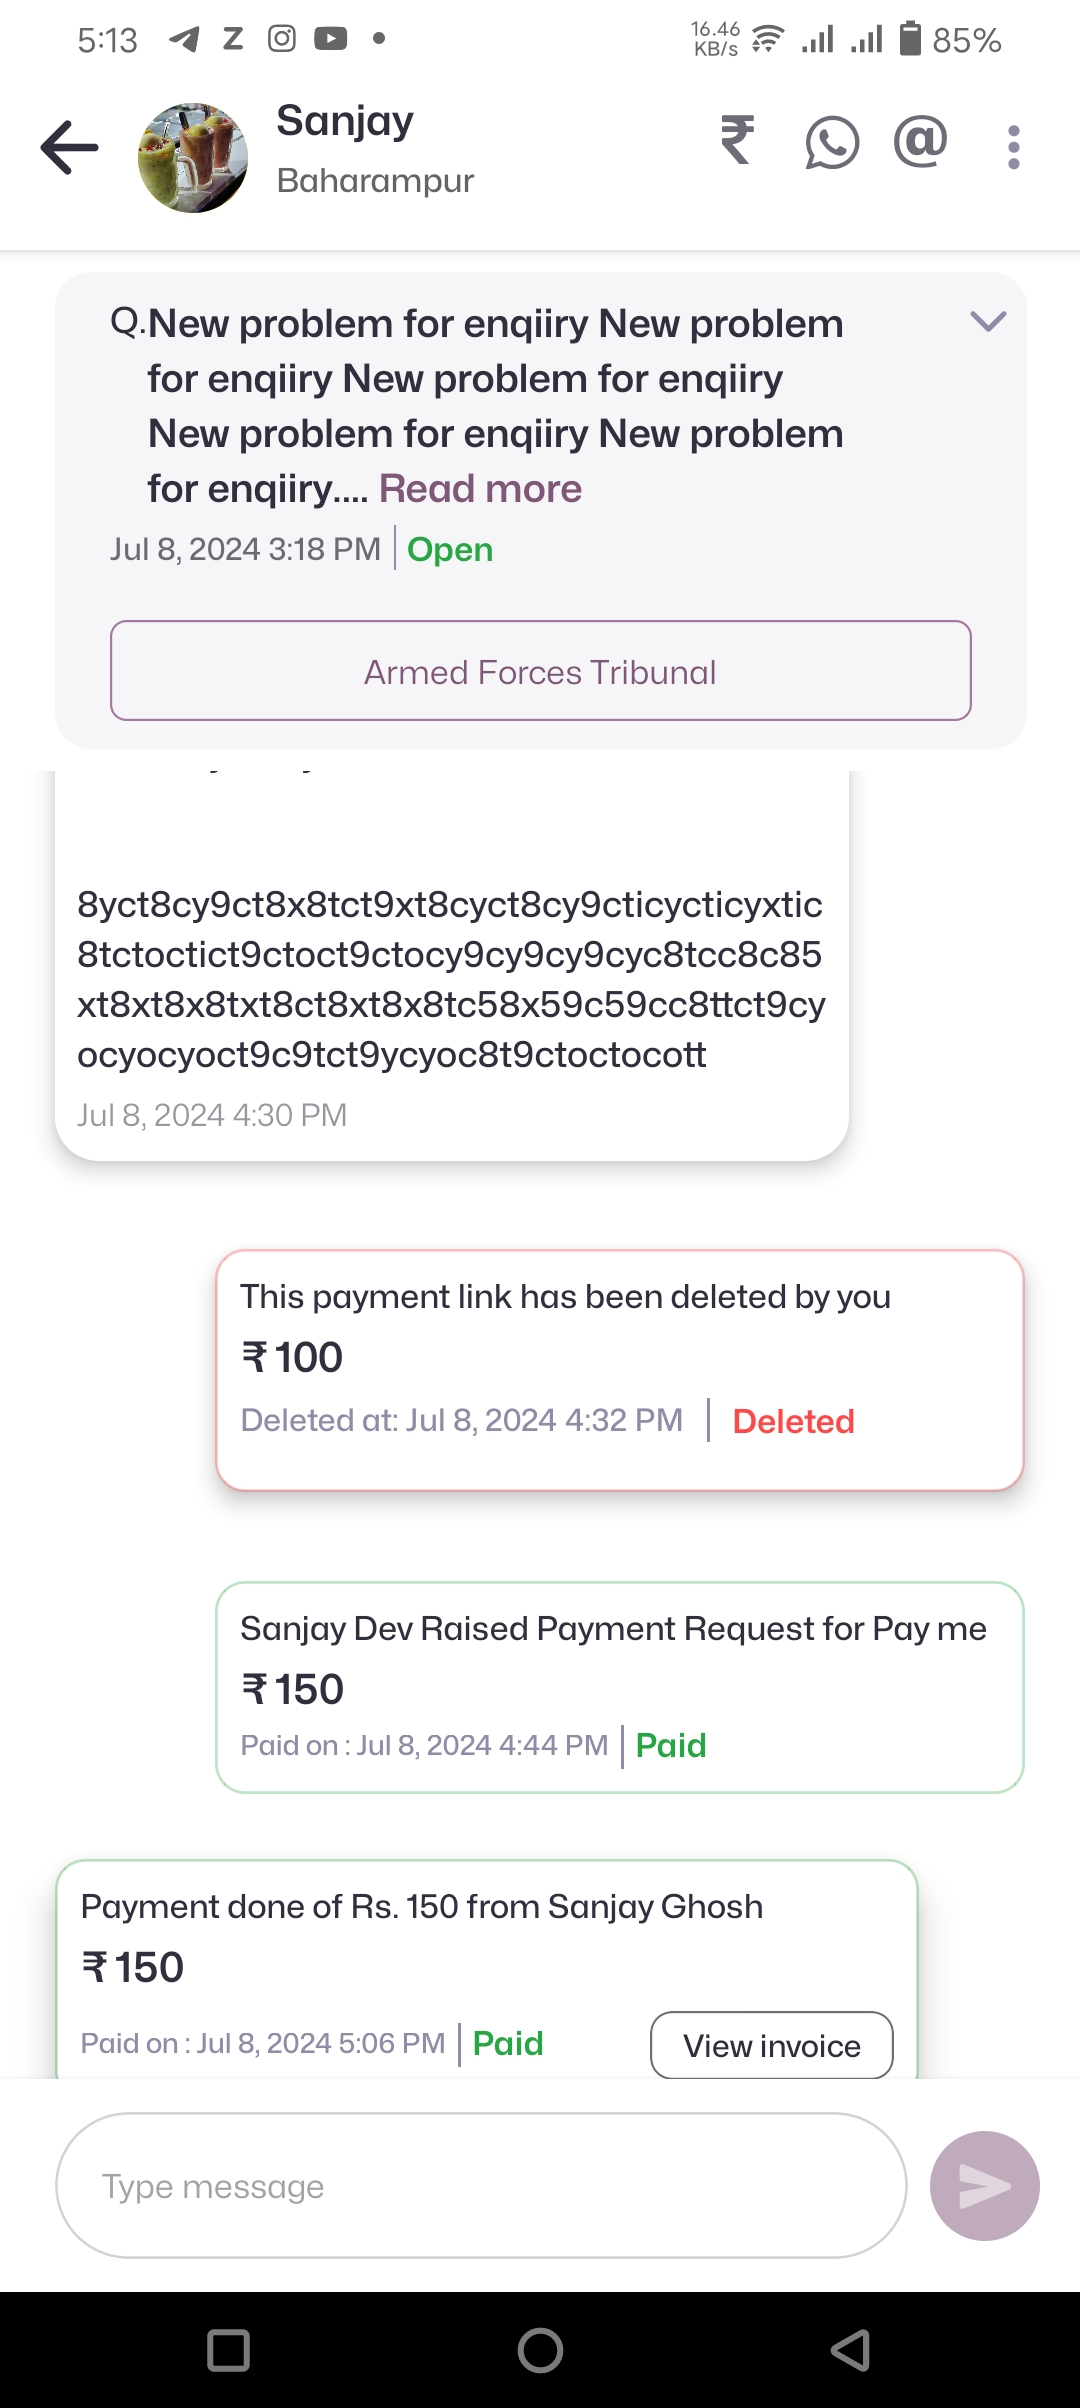Tap the Armed Forces Tribunal button

tap(540, 671)
